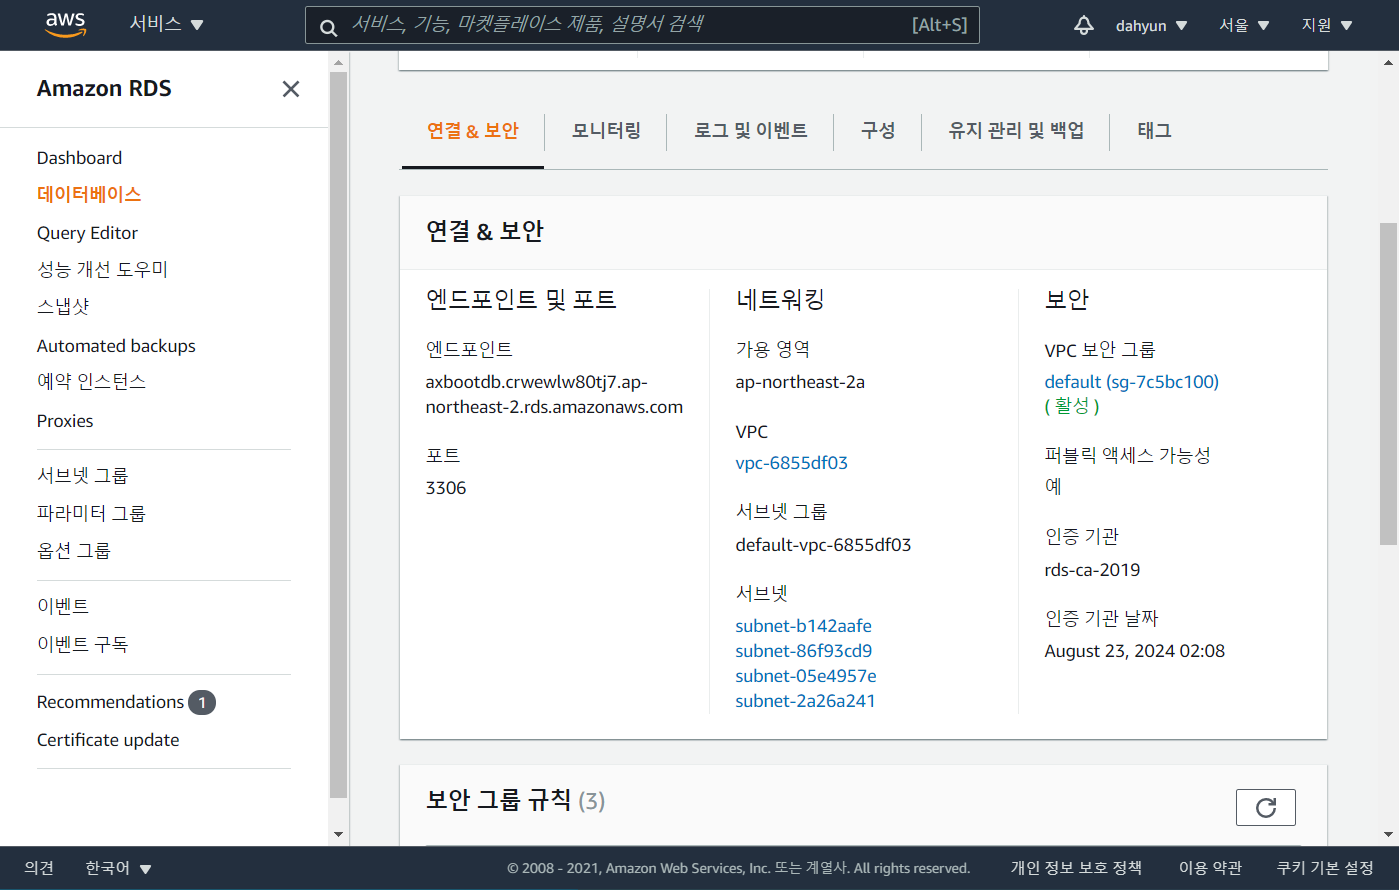Click the sidebar scrollbar down arrow
The width and height of the screenshot is (1399, 890).
click(338, 835)
